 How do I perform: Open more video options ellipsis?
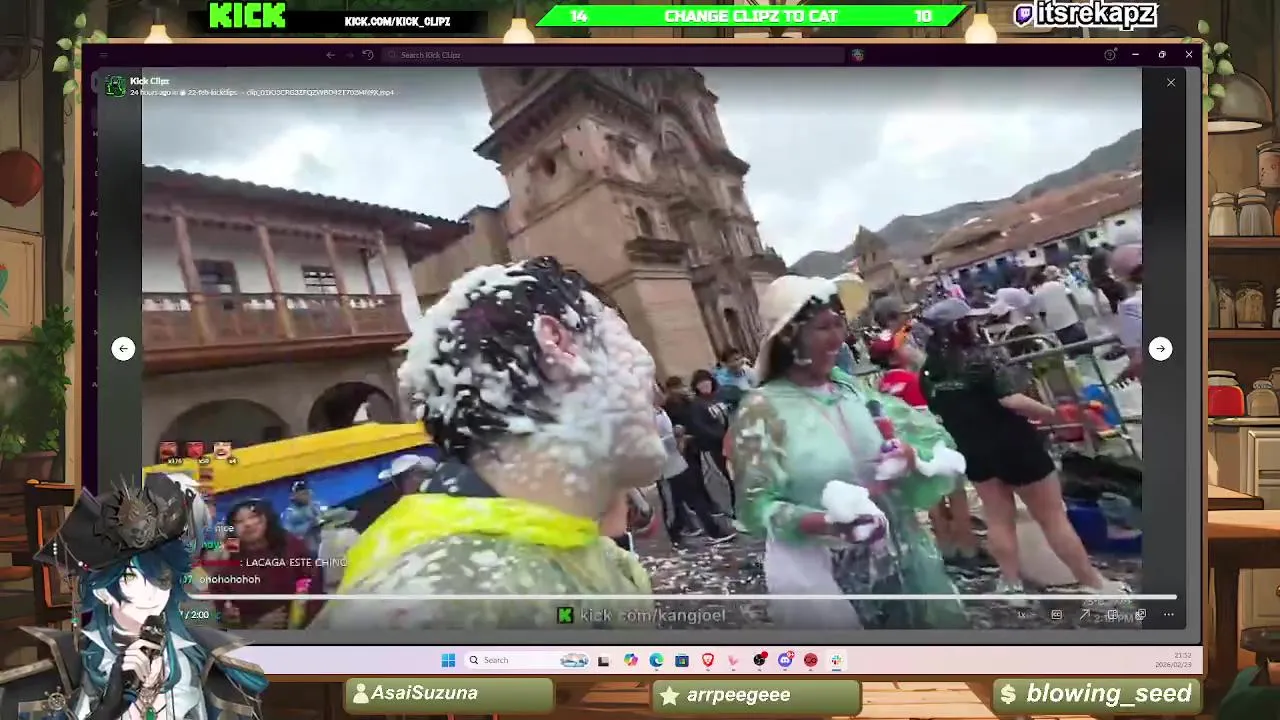pos(1168,615)
